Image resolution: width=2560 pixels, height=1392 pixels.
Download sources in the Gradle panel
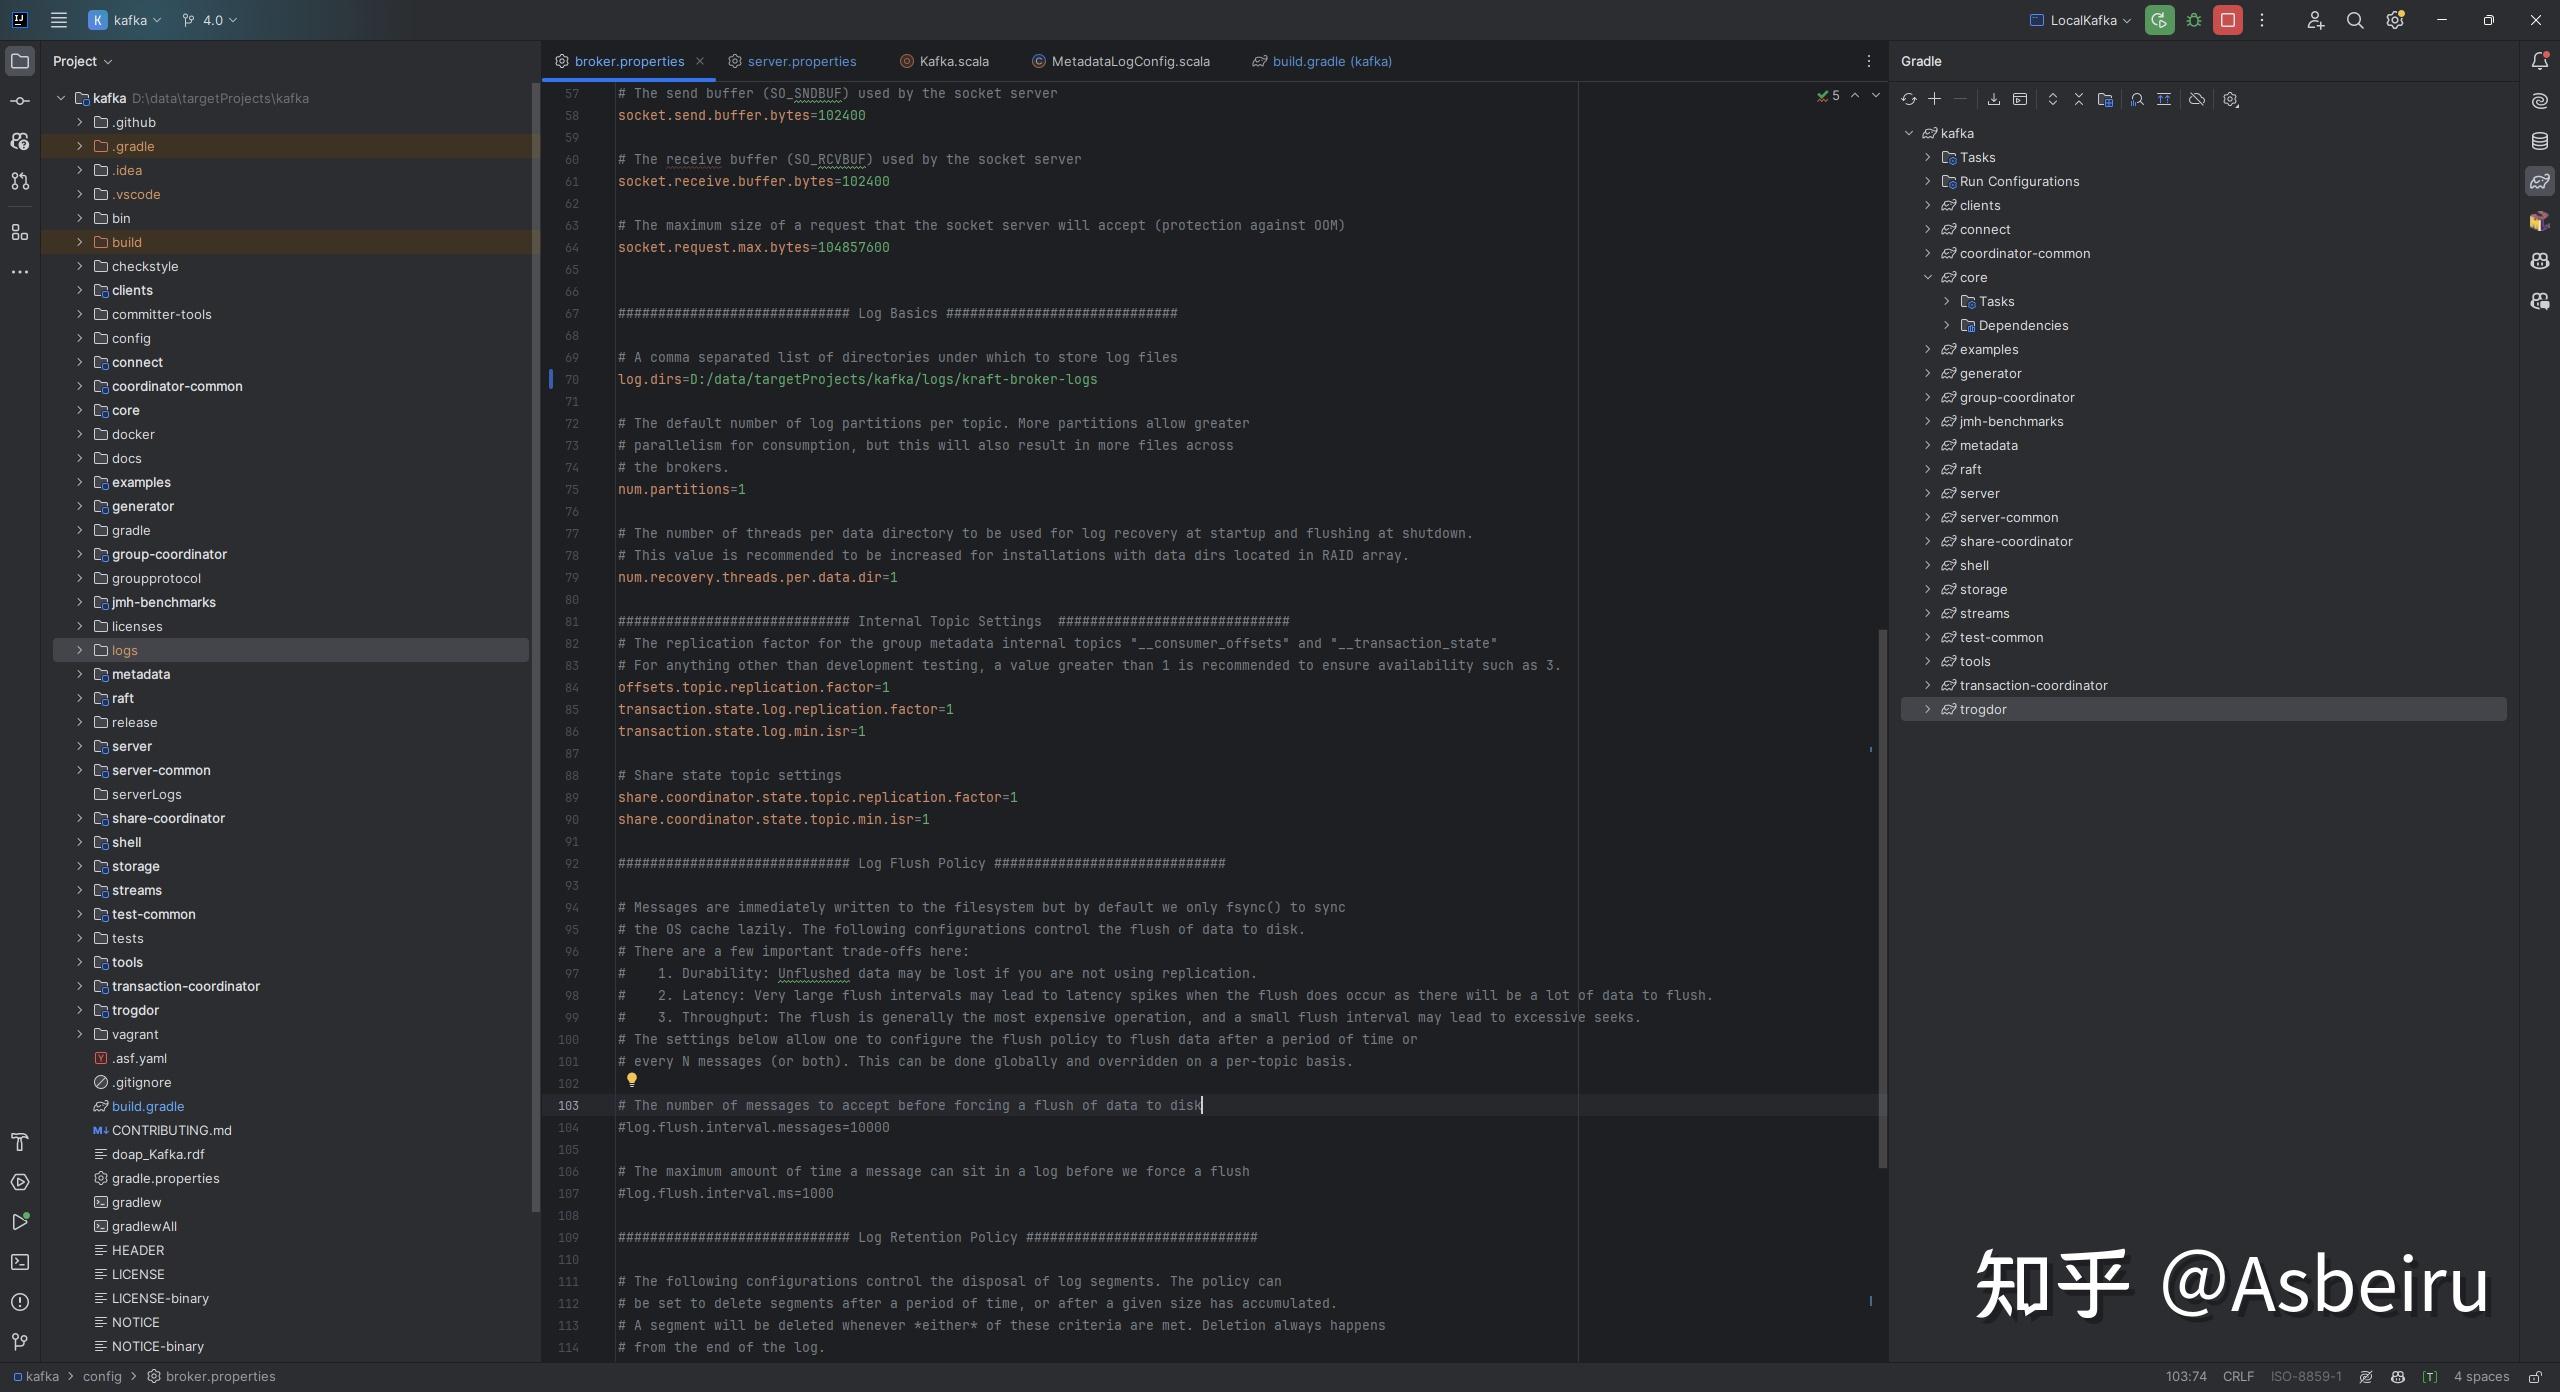pos(1994,99)
